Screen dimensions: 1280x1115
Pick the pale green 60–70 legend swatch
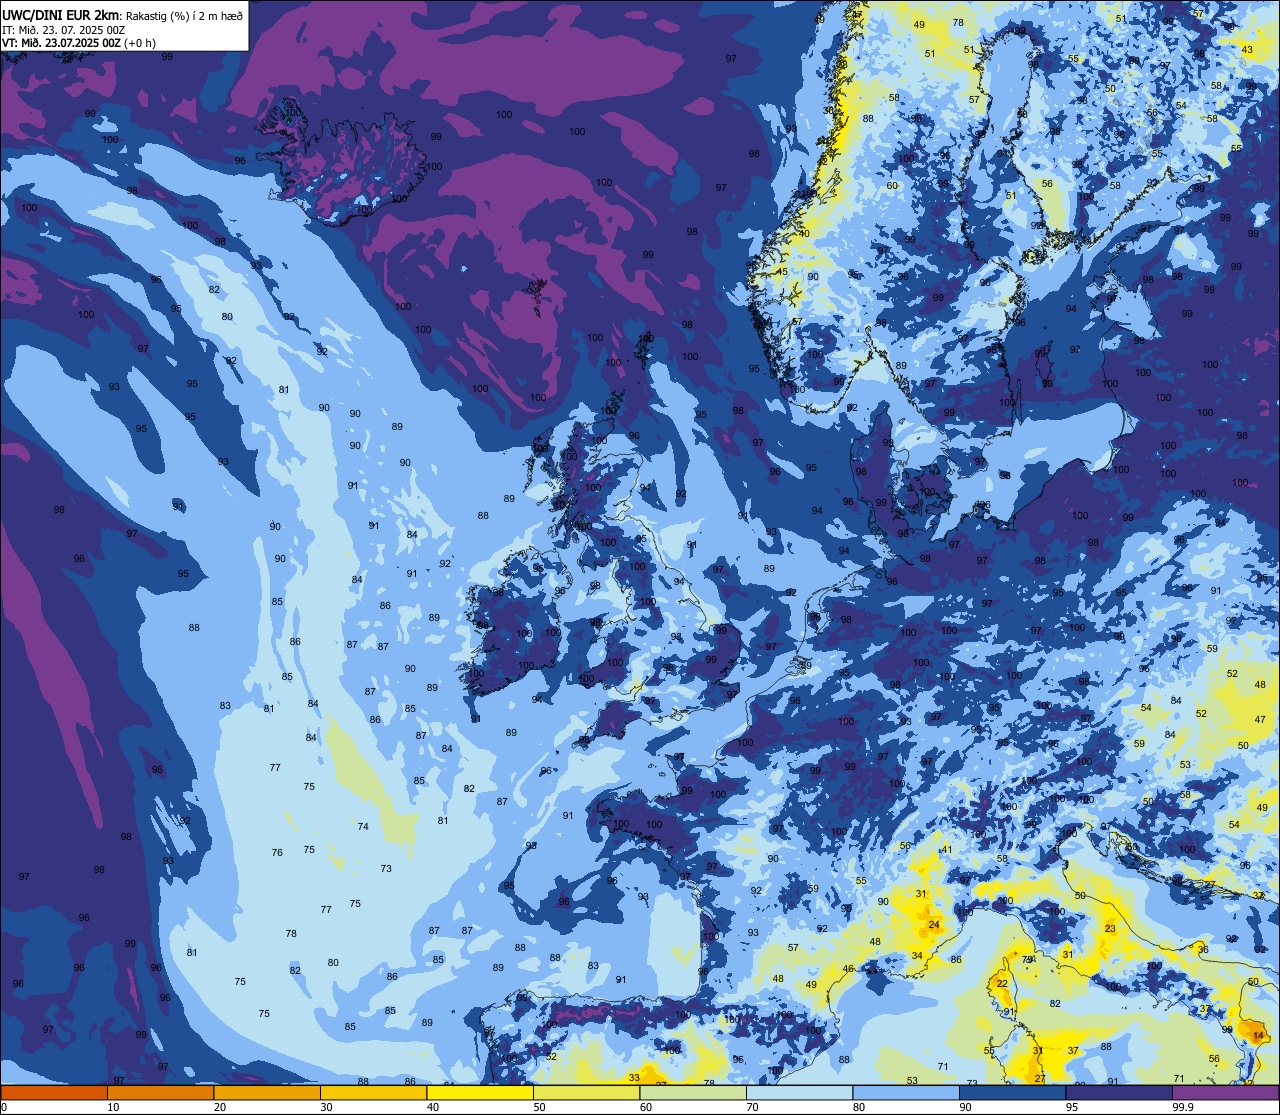click(x=693, y=1092)
